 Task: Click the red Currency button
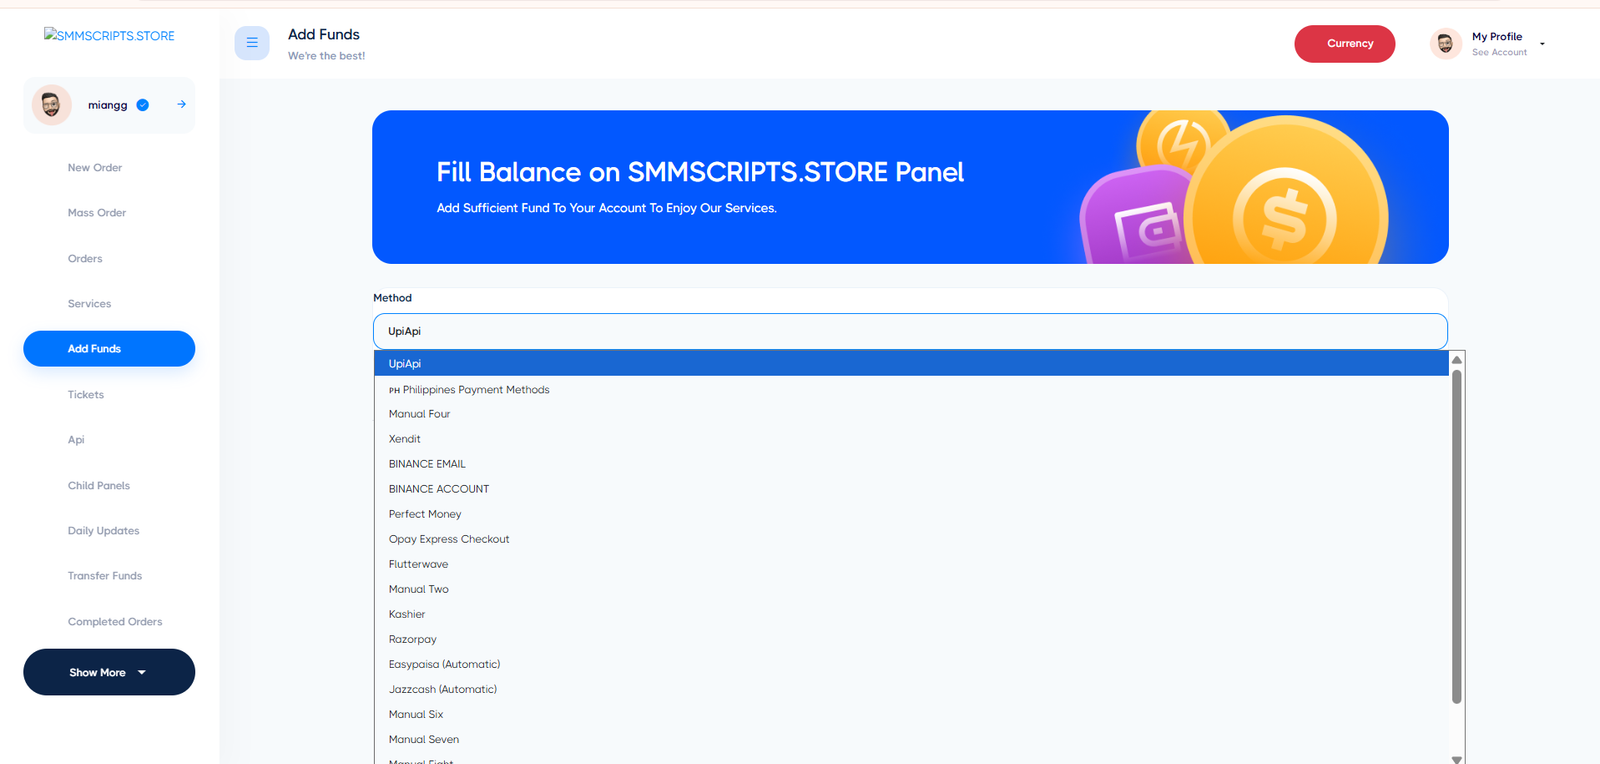(1345, 44)
